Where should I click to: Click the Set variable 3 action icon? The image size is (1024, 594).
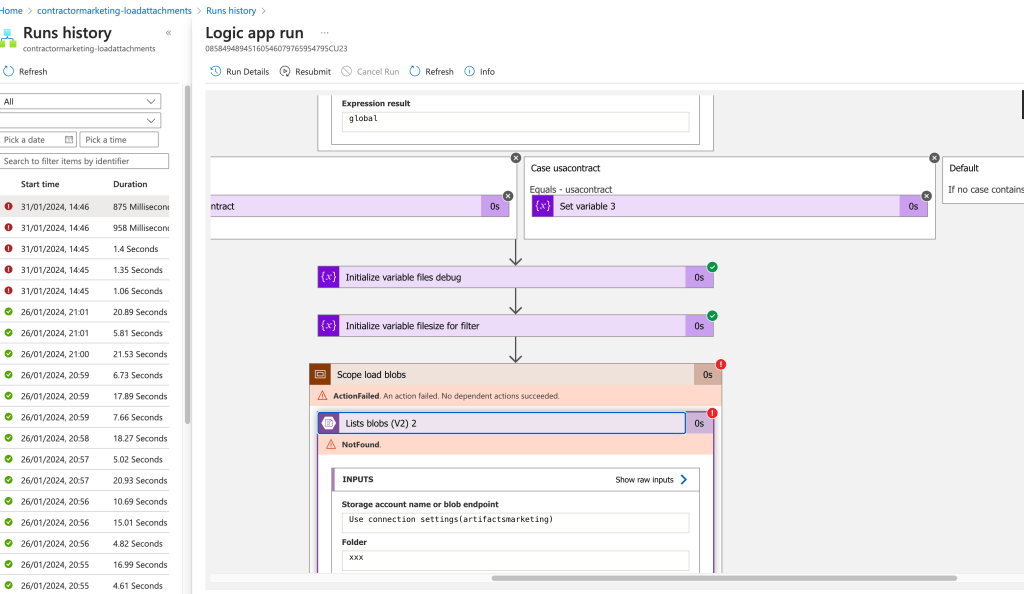pos(543,206)
